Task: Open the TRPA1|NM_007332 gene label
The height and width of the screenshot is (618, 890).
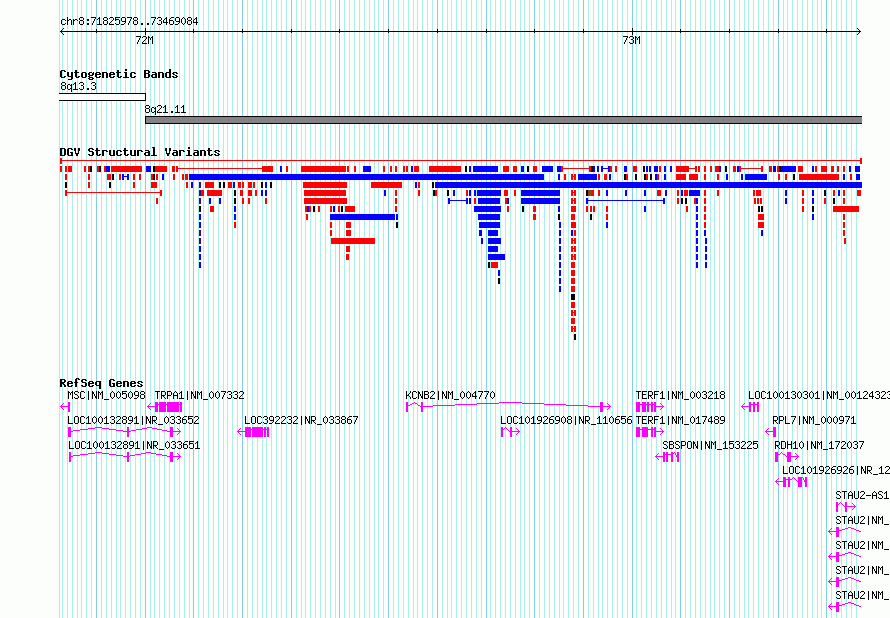Action: (x=199, y=396)
